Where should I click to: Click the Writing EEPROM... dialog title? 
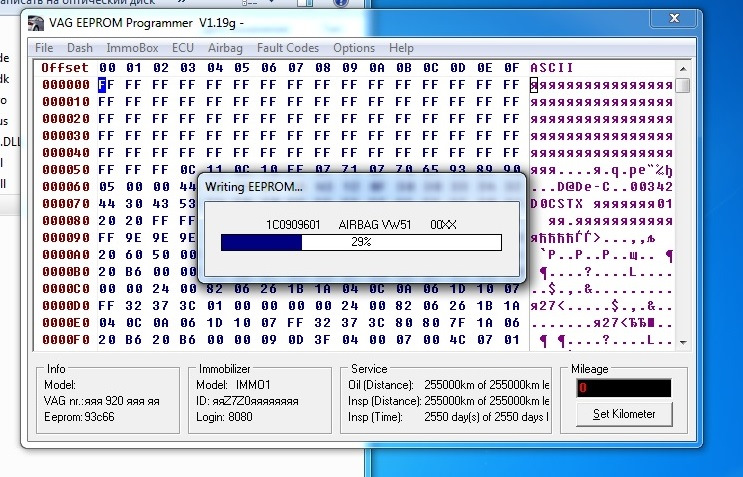coord(254,187)
